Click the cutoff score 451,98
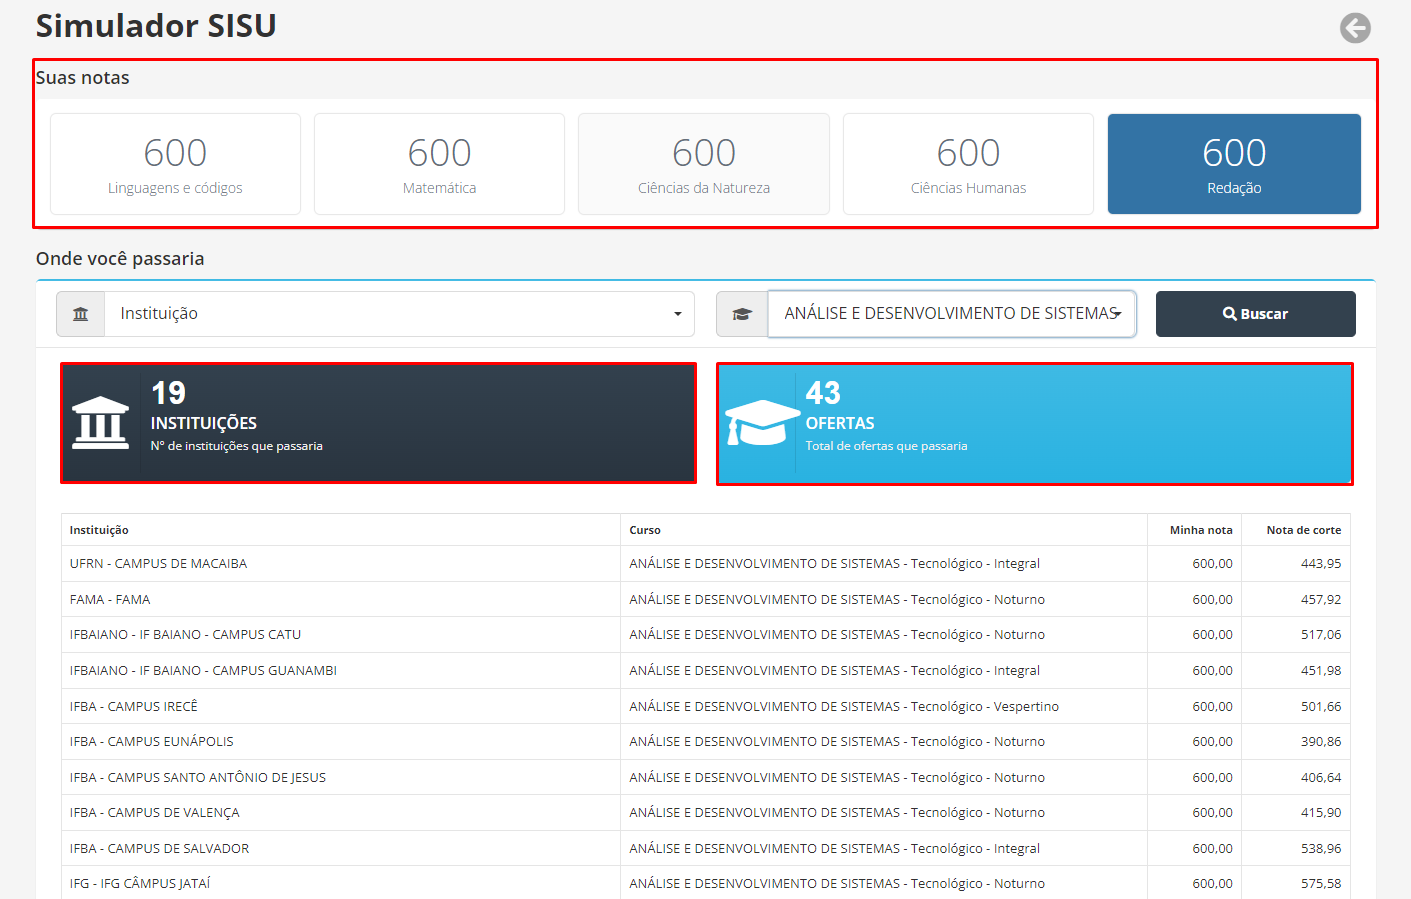 1321,671
